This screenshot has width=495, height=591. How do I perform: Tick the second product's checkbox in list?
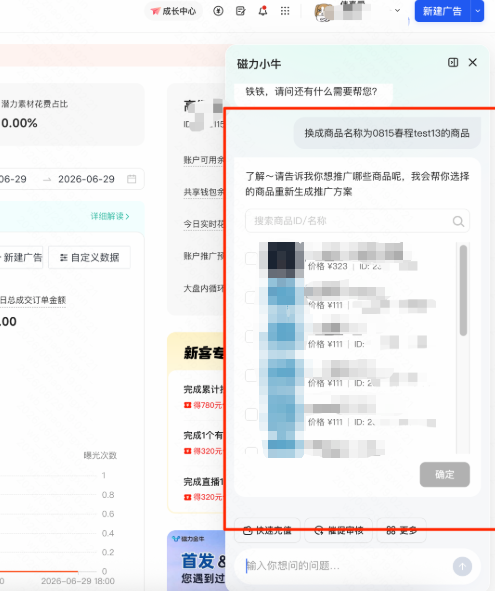pos(251,297)
